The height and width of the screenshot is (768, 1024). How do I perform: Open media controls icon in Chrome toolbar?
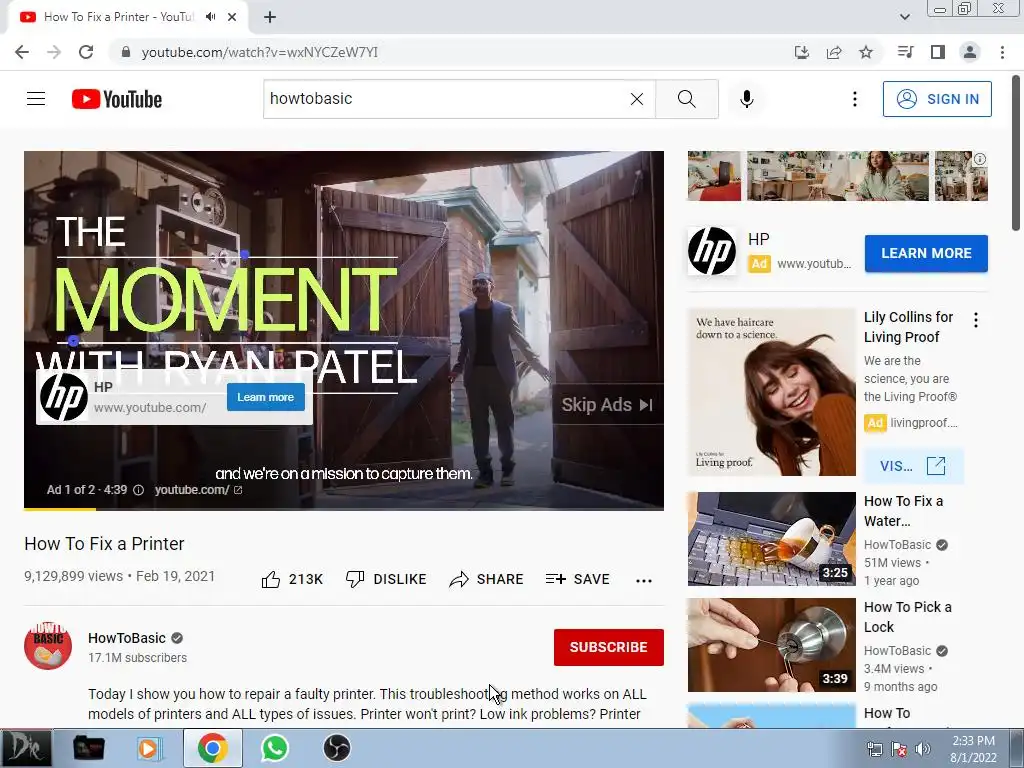[905, 52]
